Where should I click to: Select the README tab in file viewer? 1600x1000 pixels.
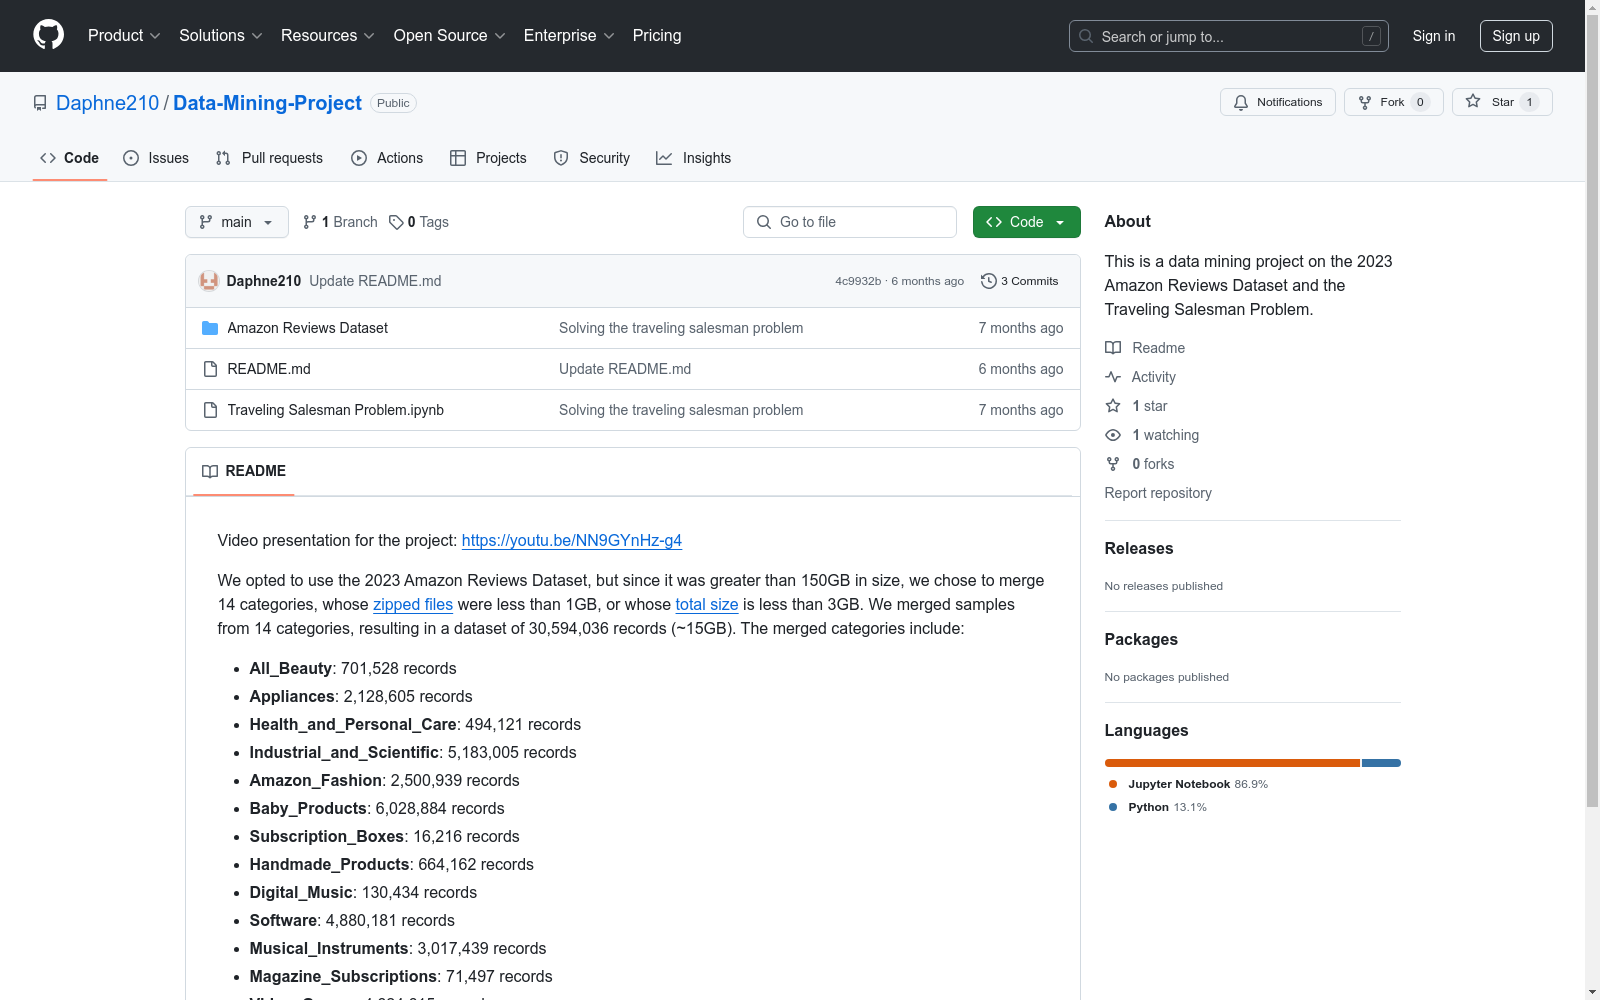tap(244, 471)
